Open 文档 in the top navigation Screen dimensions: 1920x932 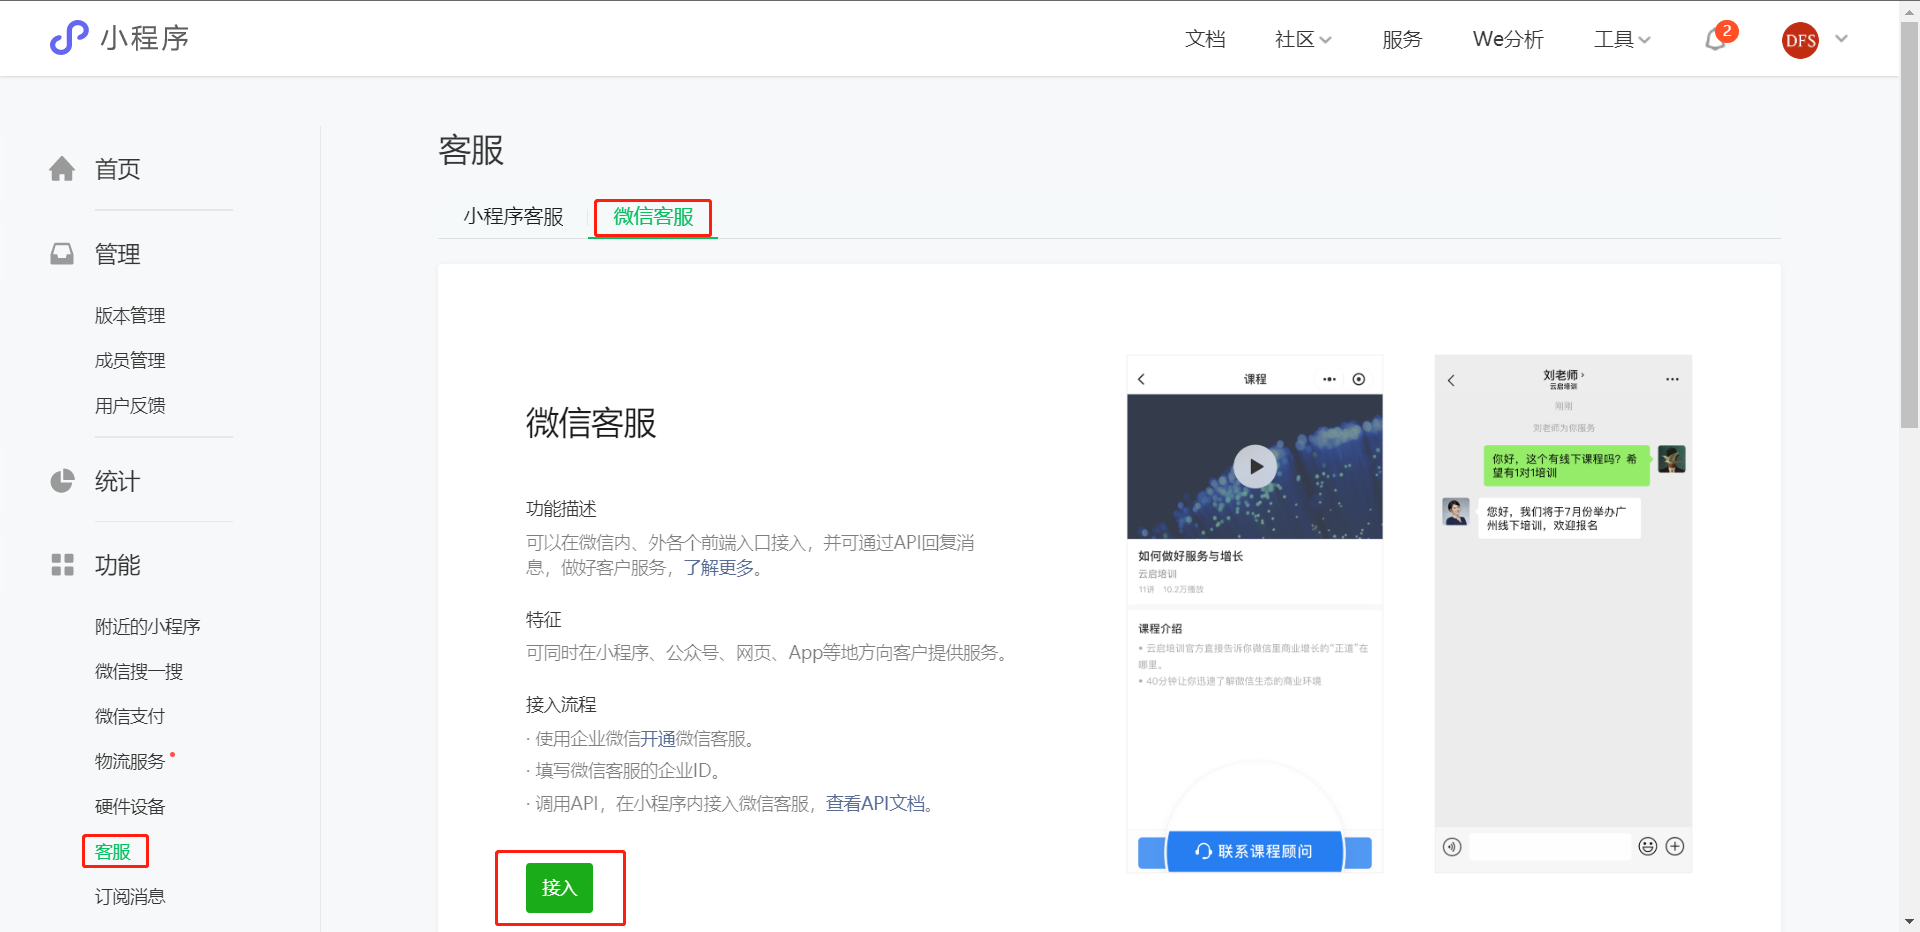1205,39
